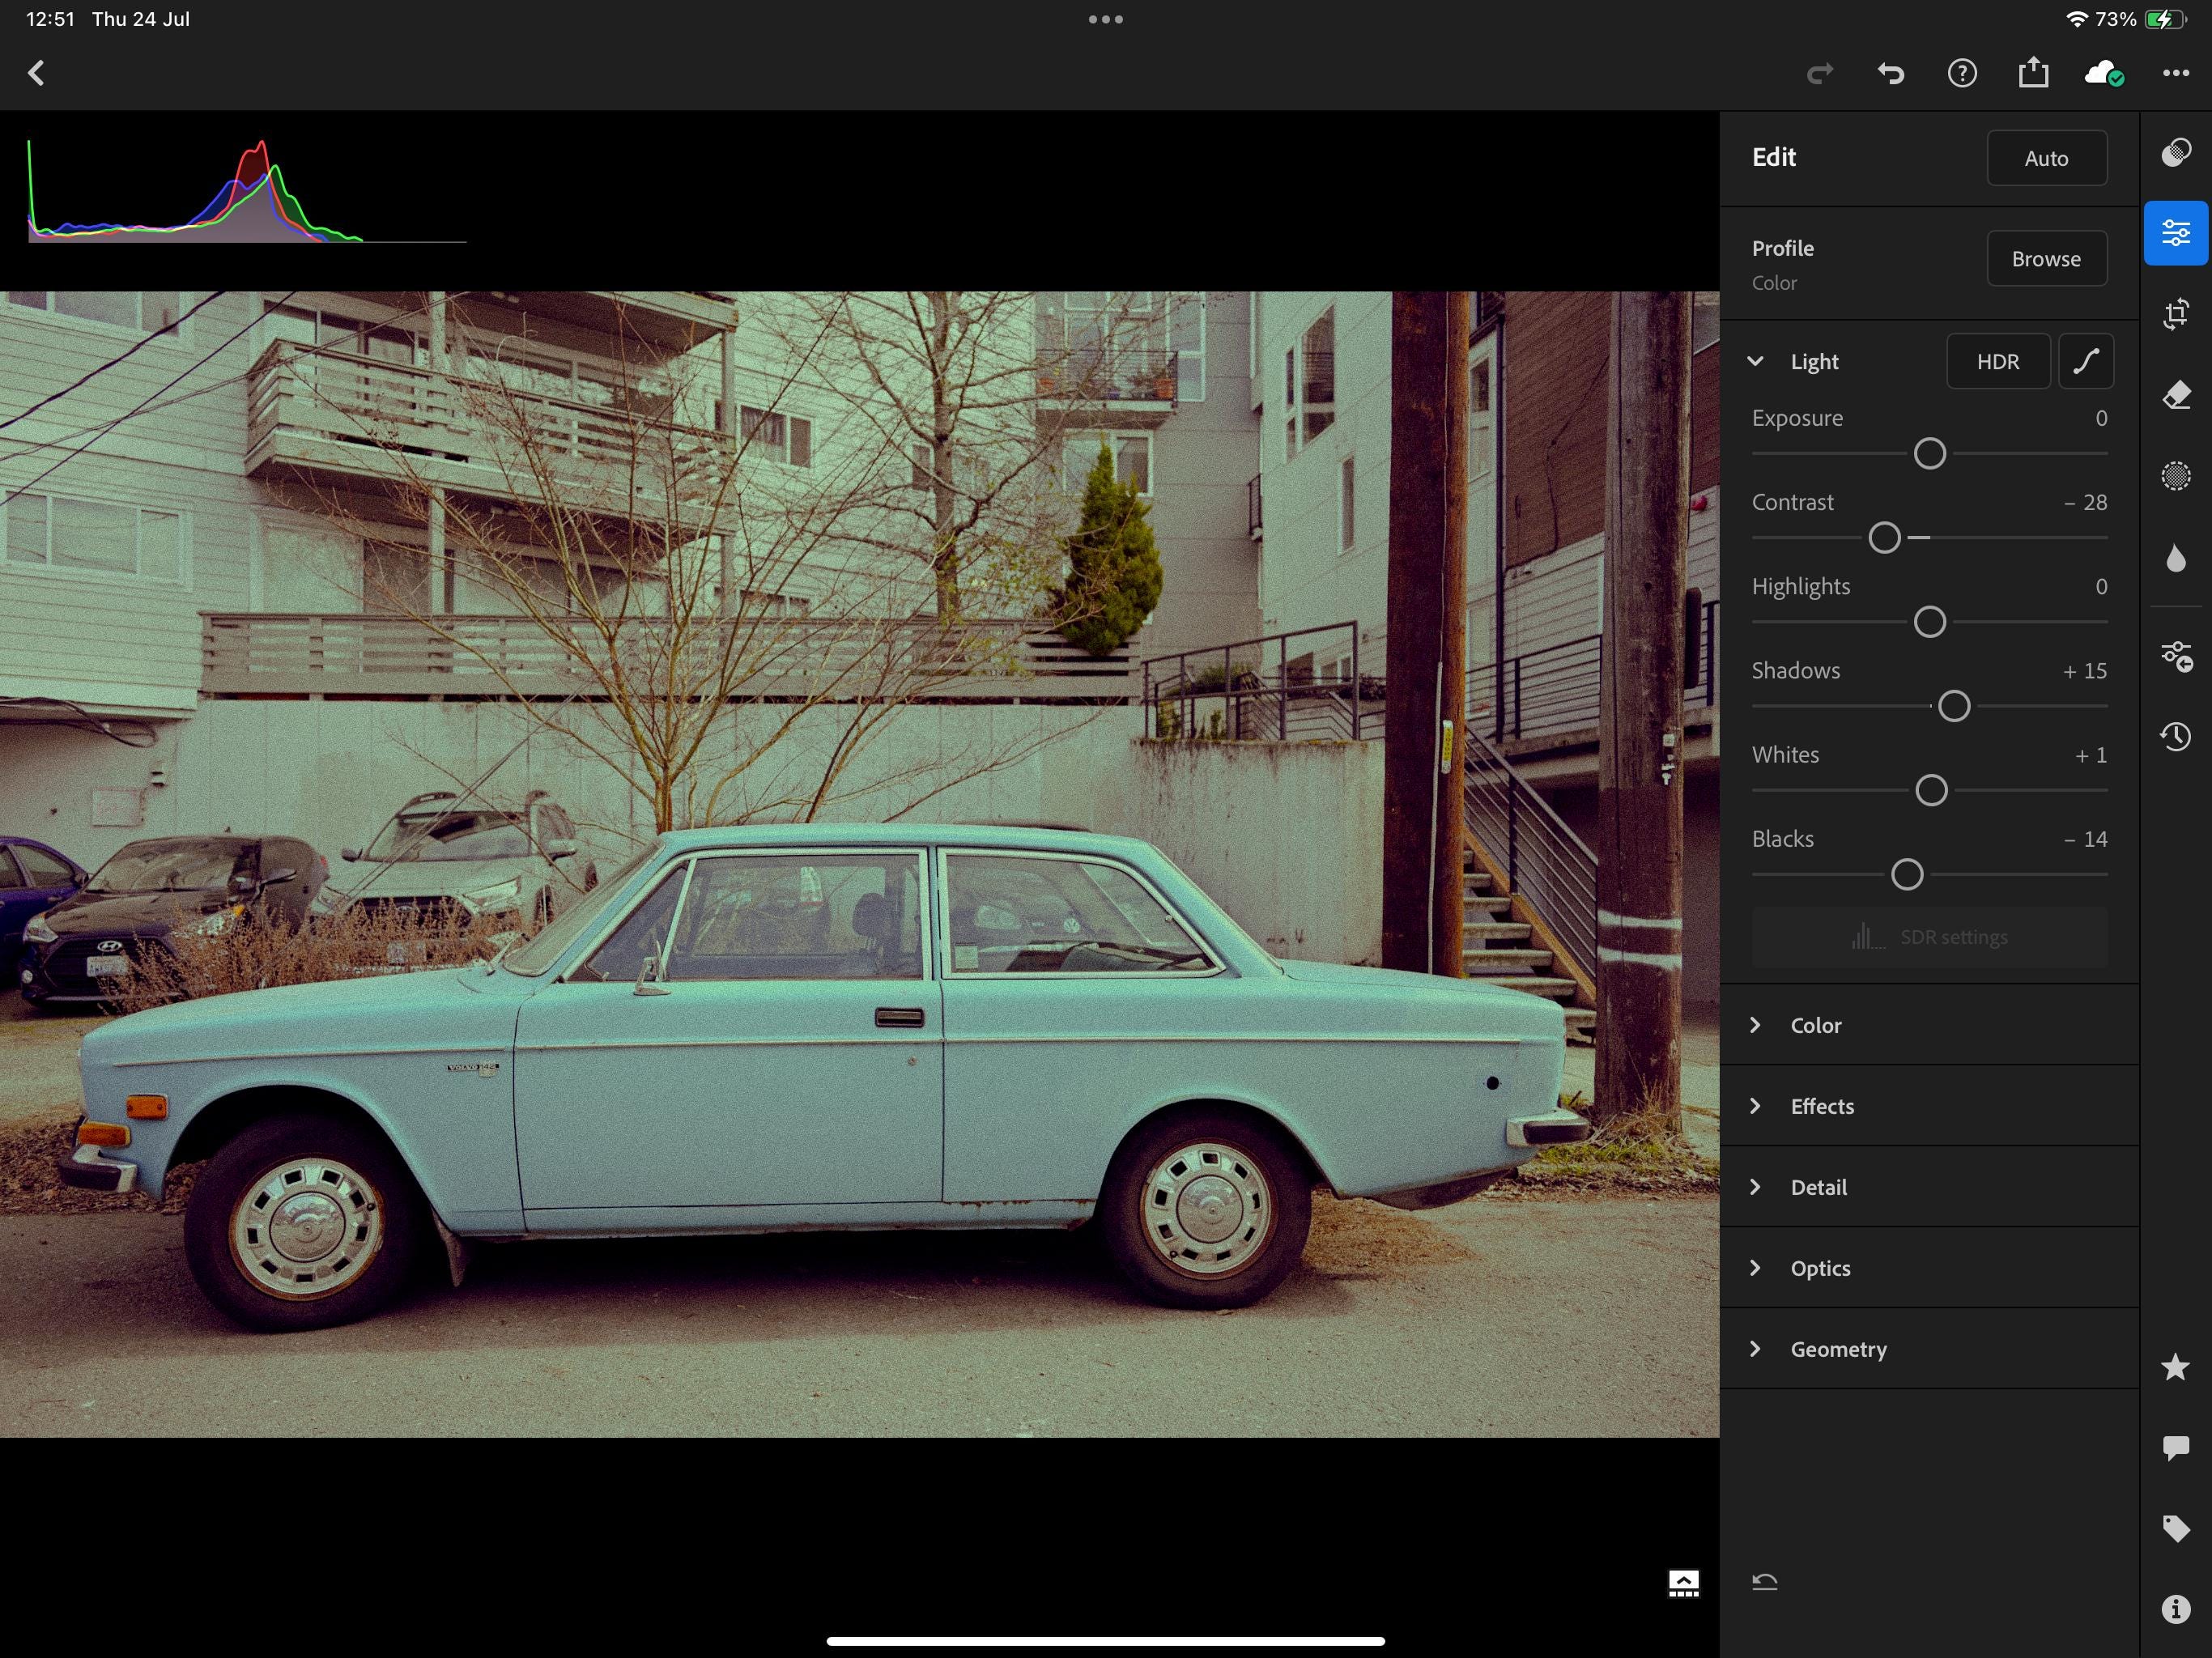The width and height of the screenshot is (2212, 1658).
Task: Select the Healing eraser tool
Action: pyautogui.click(x=2176, y=395)
